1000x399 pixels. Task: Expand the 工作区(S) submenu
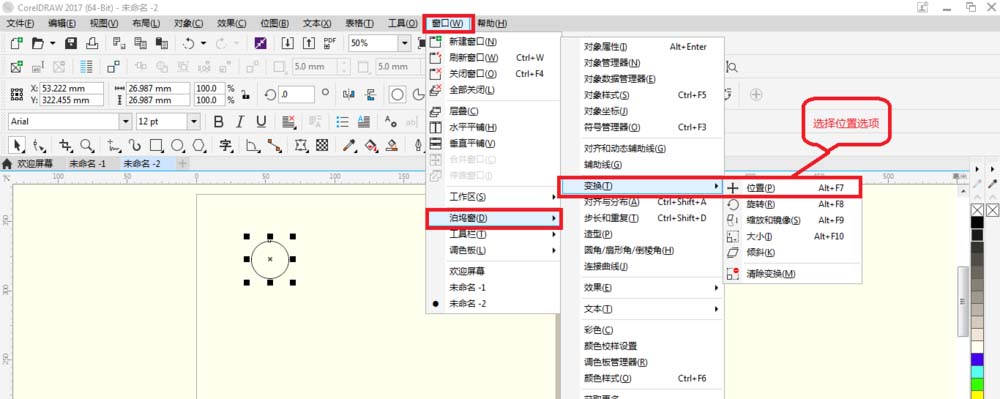(x=494, y=197)
